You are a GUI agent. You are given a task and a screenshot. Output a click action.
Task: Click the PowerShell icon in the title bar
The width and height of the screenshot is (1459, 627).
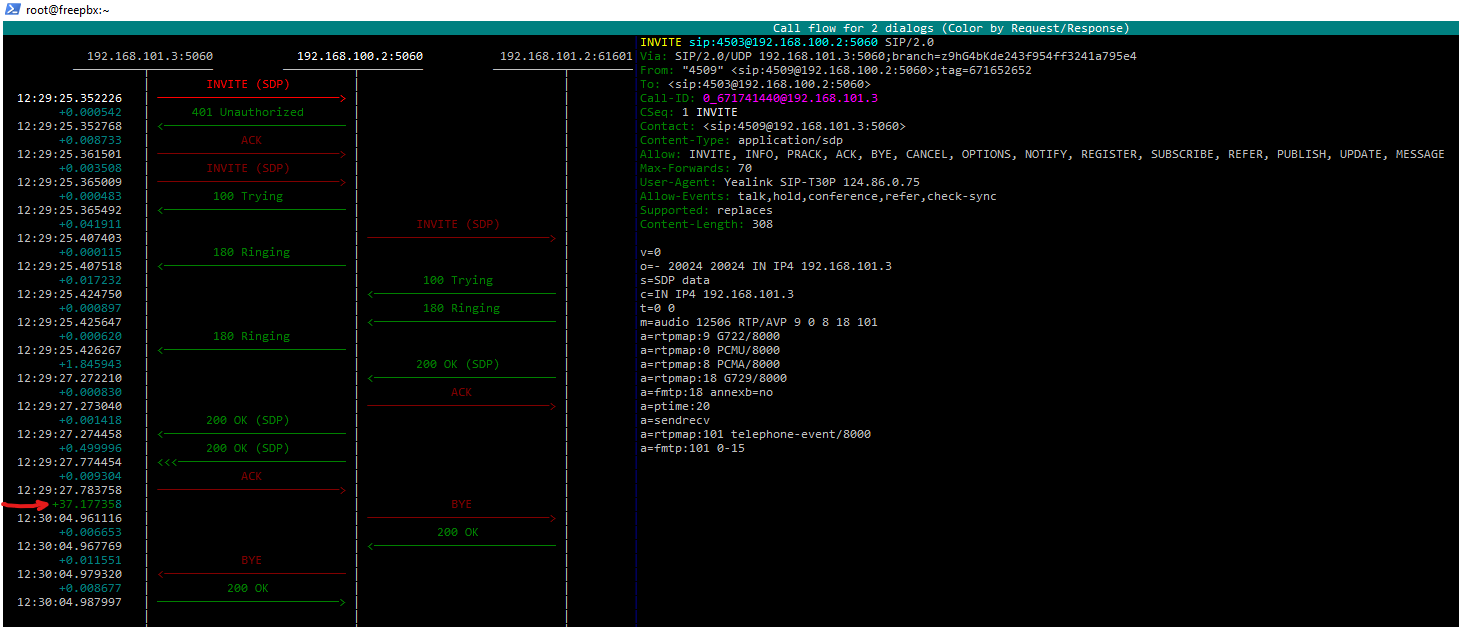[12, 9]
